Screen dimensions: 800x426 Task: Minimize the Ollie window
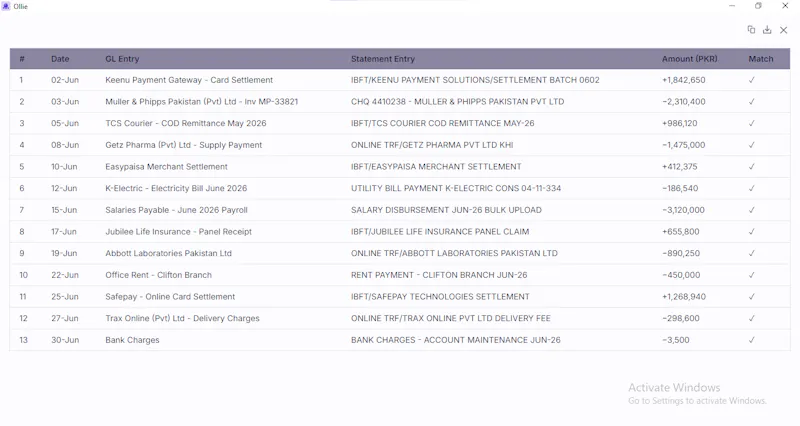coord(732,6)
